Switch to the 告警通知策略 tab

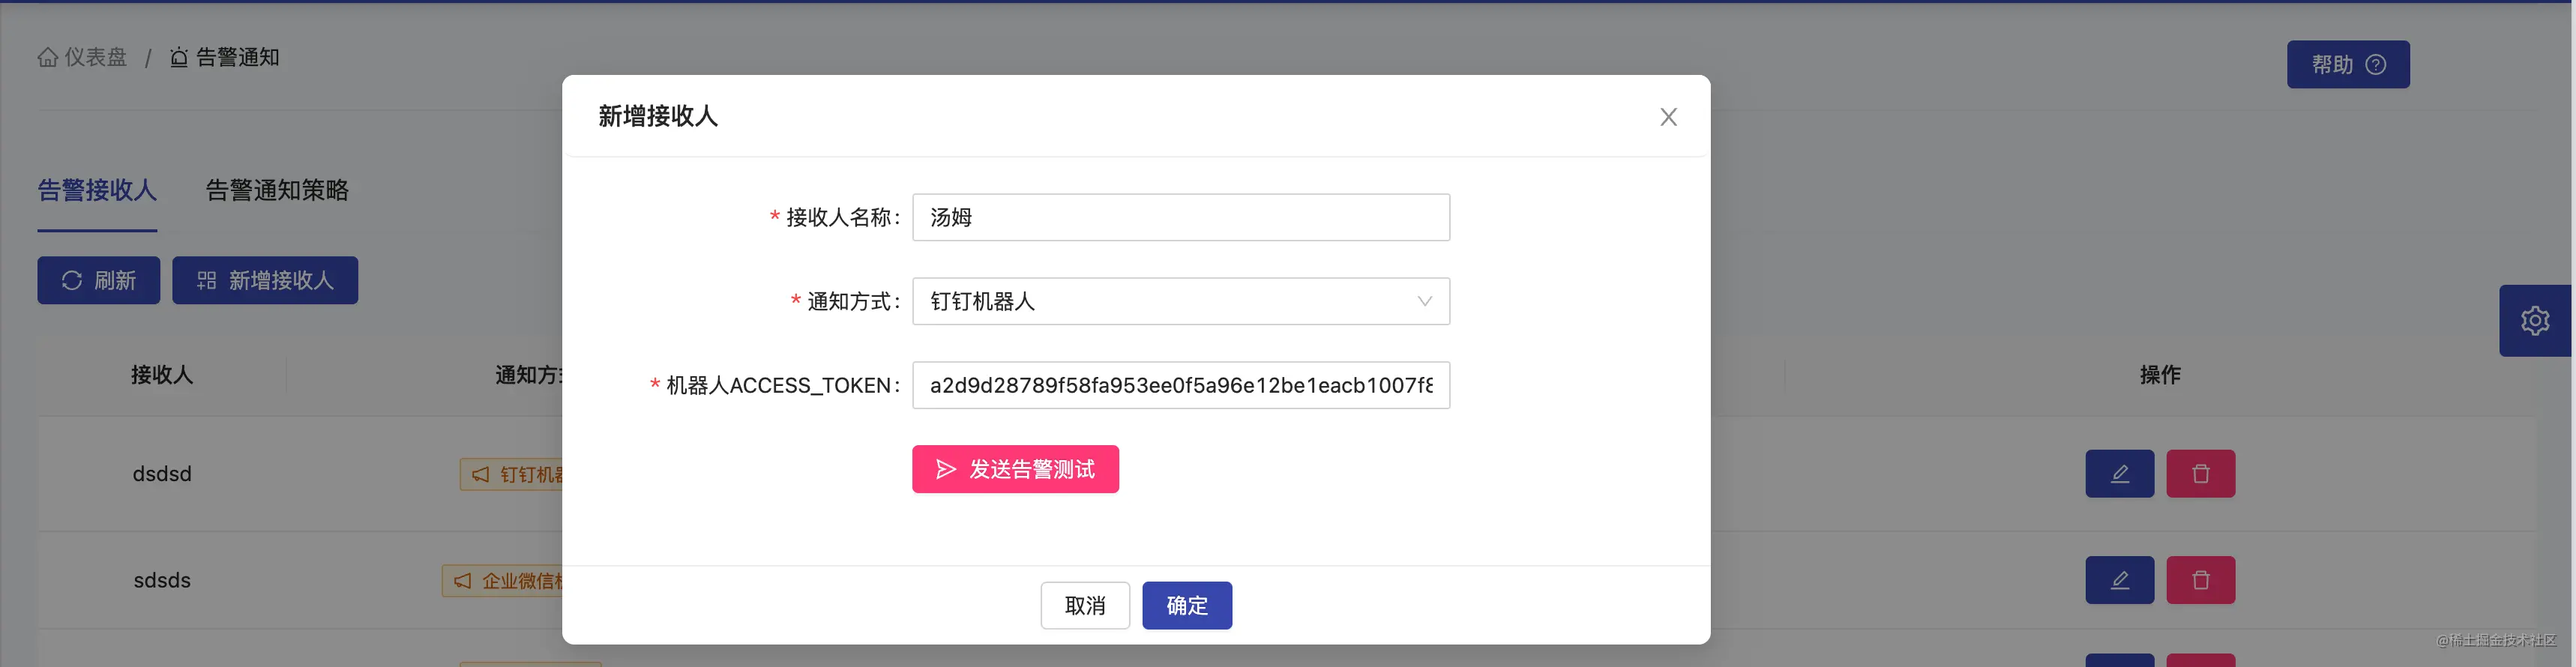click(277, 190)
